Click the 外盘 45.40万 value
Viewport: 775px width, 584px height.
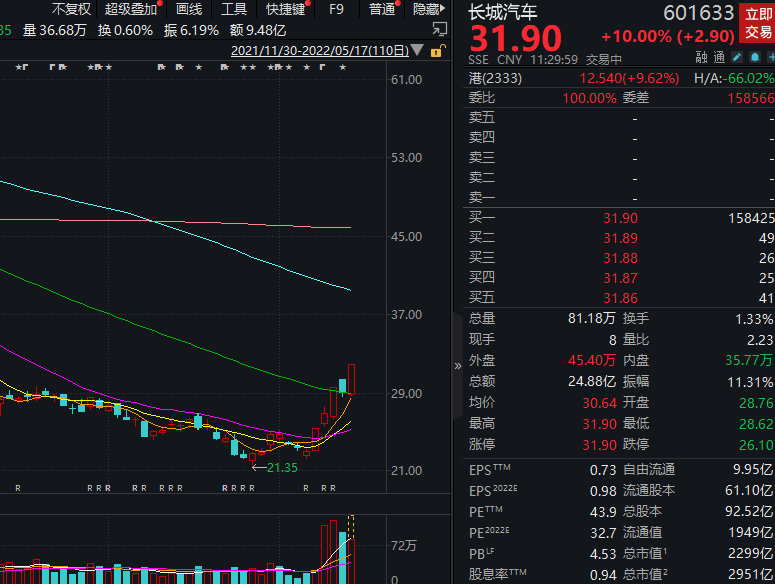point(591,360)
